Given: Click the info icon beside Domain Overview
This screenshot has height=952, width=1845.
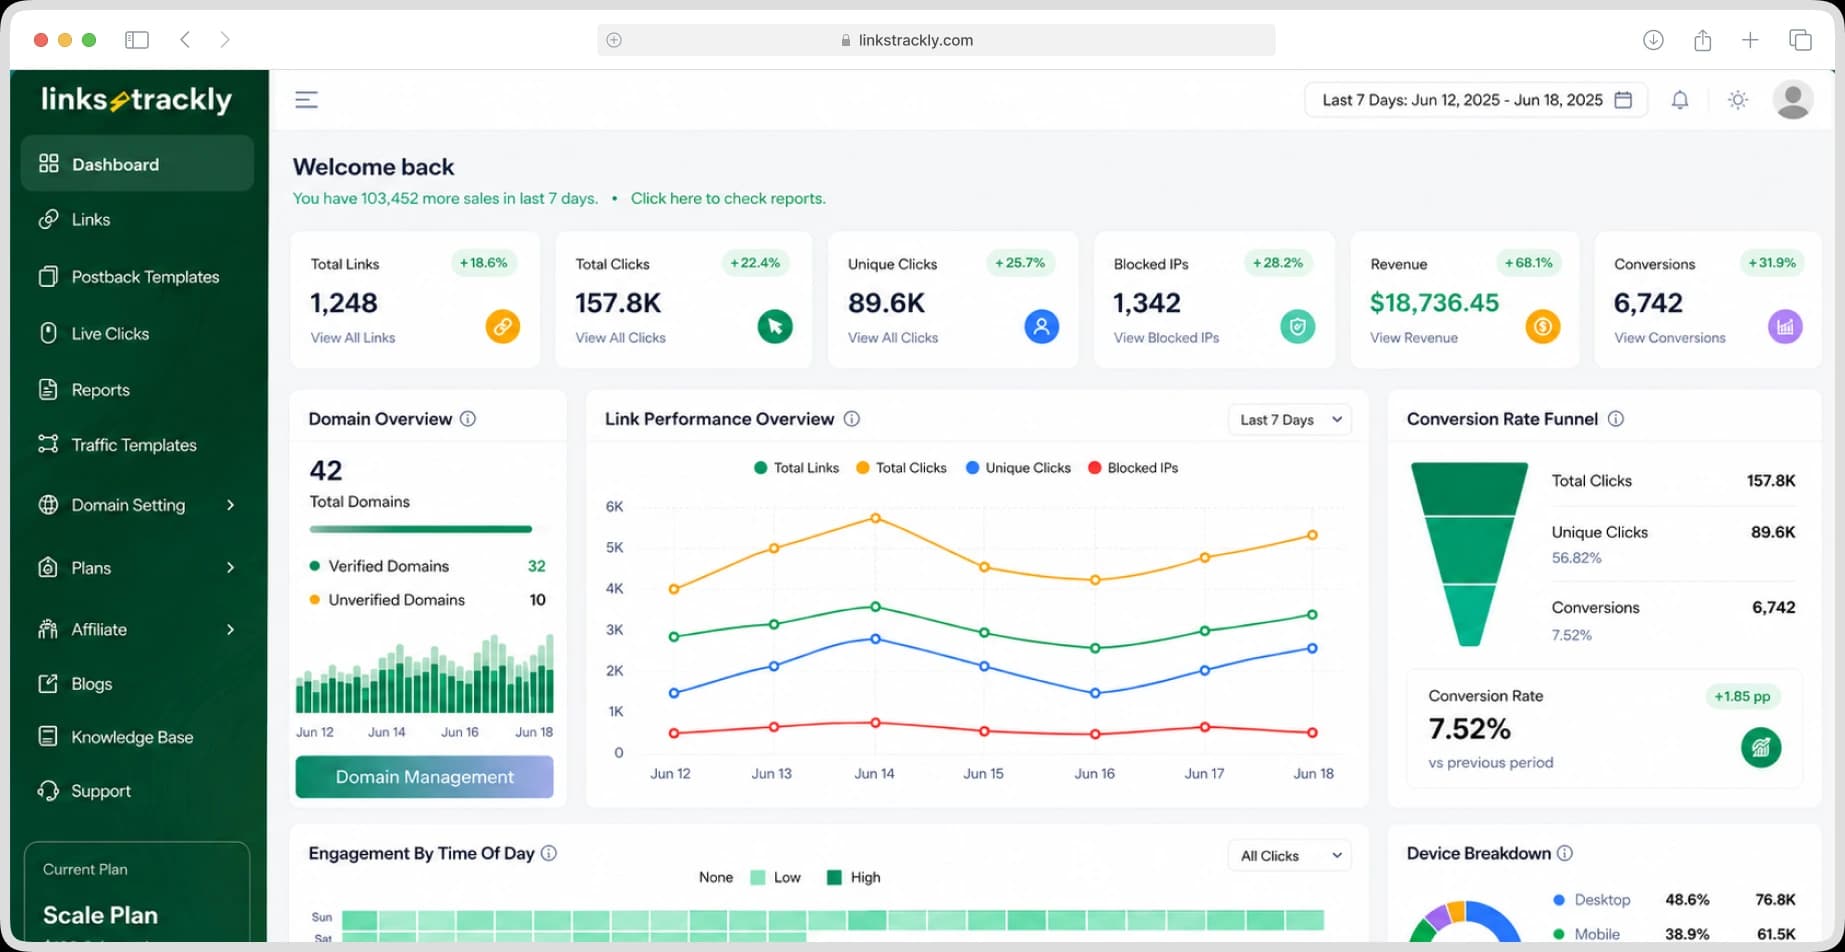Looking at the screenshot, I should coord(468,419).
